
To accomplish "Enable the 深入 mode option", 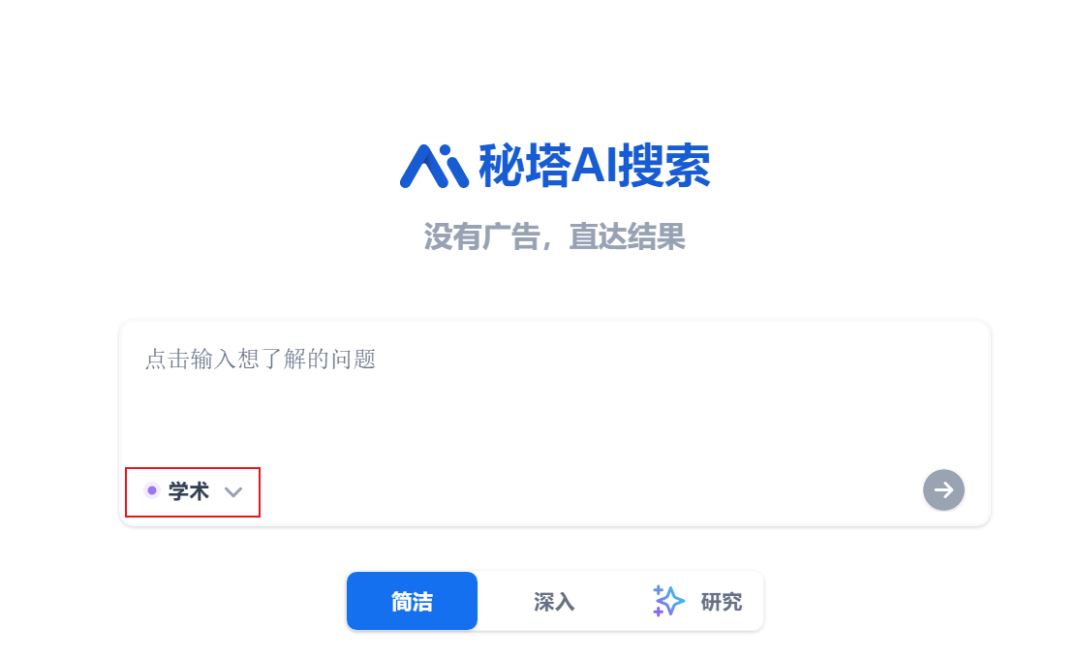I will tap(554, 601).
